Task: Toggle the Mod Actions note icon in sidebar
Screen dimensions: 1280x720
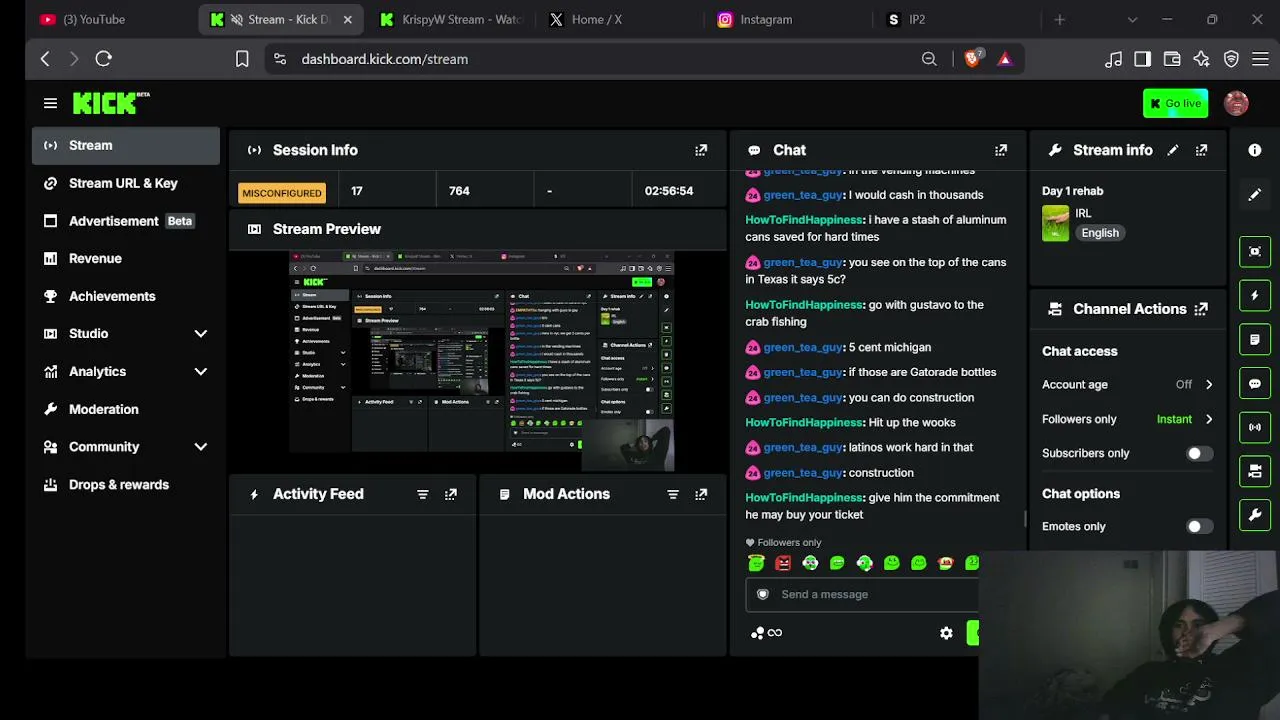Action: pyautogui.click(x=1255, y=339)
